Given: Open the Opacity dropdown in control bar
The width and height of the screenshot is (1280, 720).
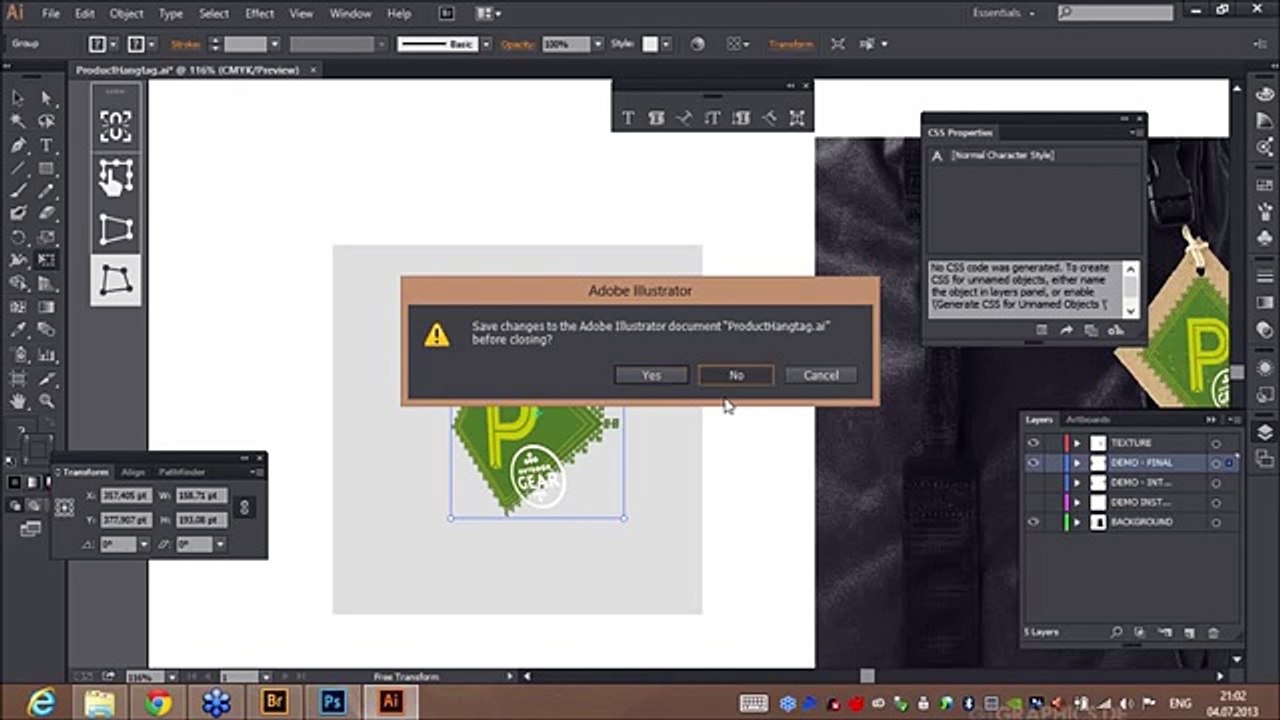Looking at the screenshot, I should (598, 44).
